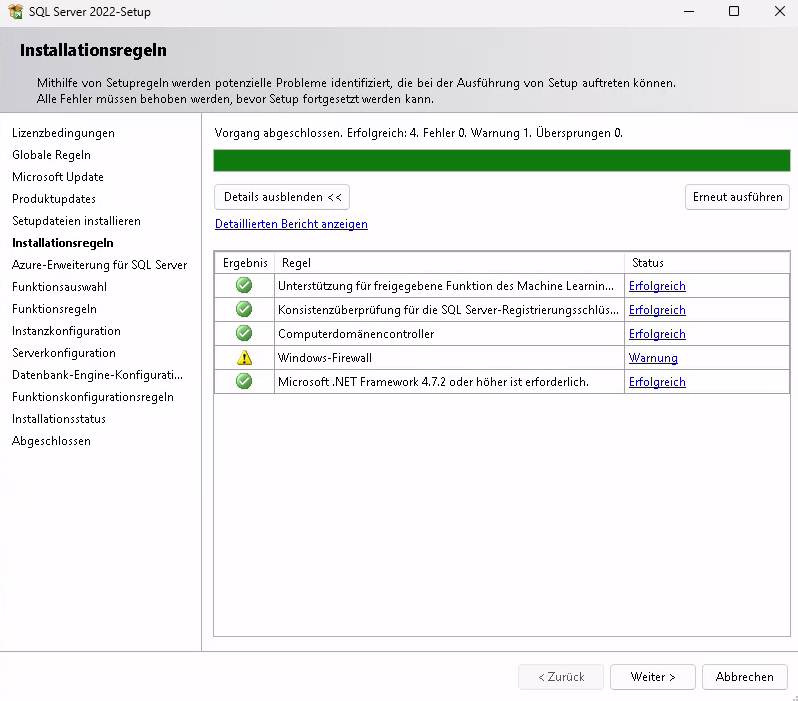This screenshot has height=701, width=798.
Task: Open Erfolgreich link for Computerdomänencontroller
Action: click(x=657, y=334)
